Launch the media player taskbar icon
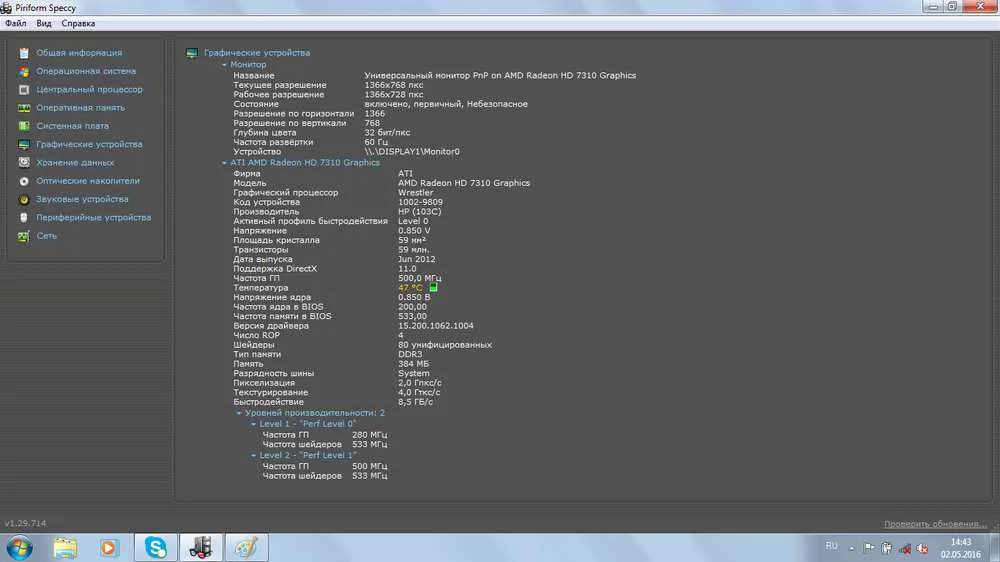The image size is (1000, 562). coord(109,548)
